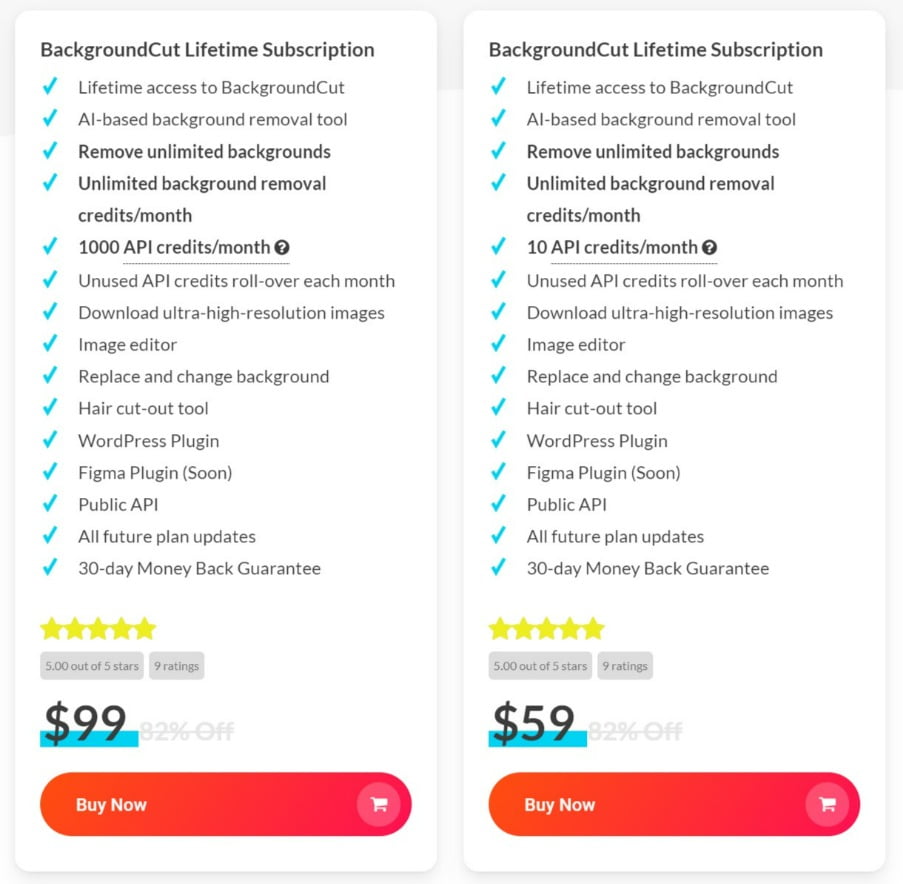This screenshot has width=903, height=884.
Task: Buy the $59 lifetime plan
Action: click(674, 804)
